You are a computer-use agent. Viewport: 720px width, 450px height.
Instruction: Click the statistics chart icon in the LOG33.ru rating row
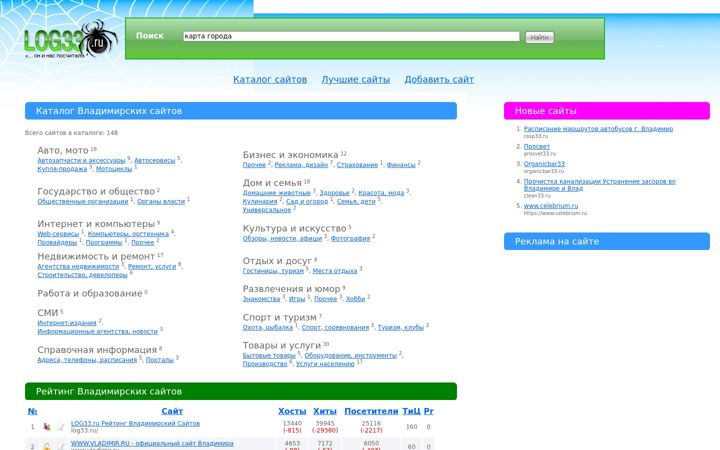[61, 427]
